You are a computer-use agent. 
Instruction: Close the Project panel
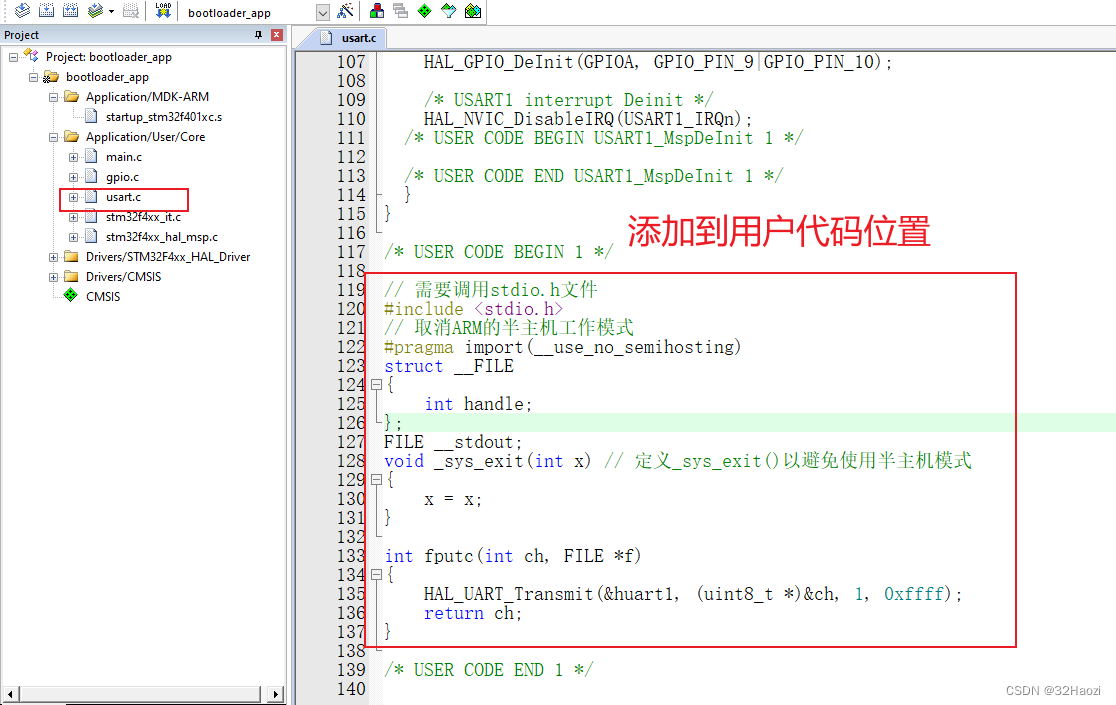[x=277, y=35]
